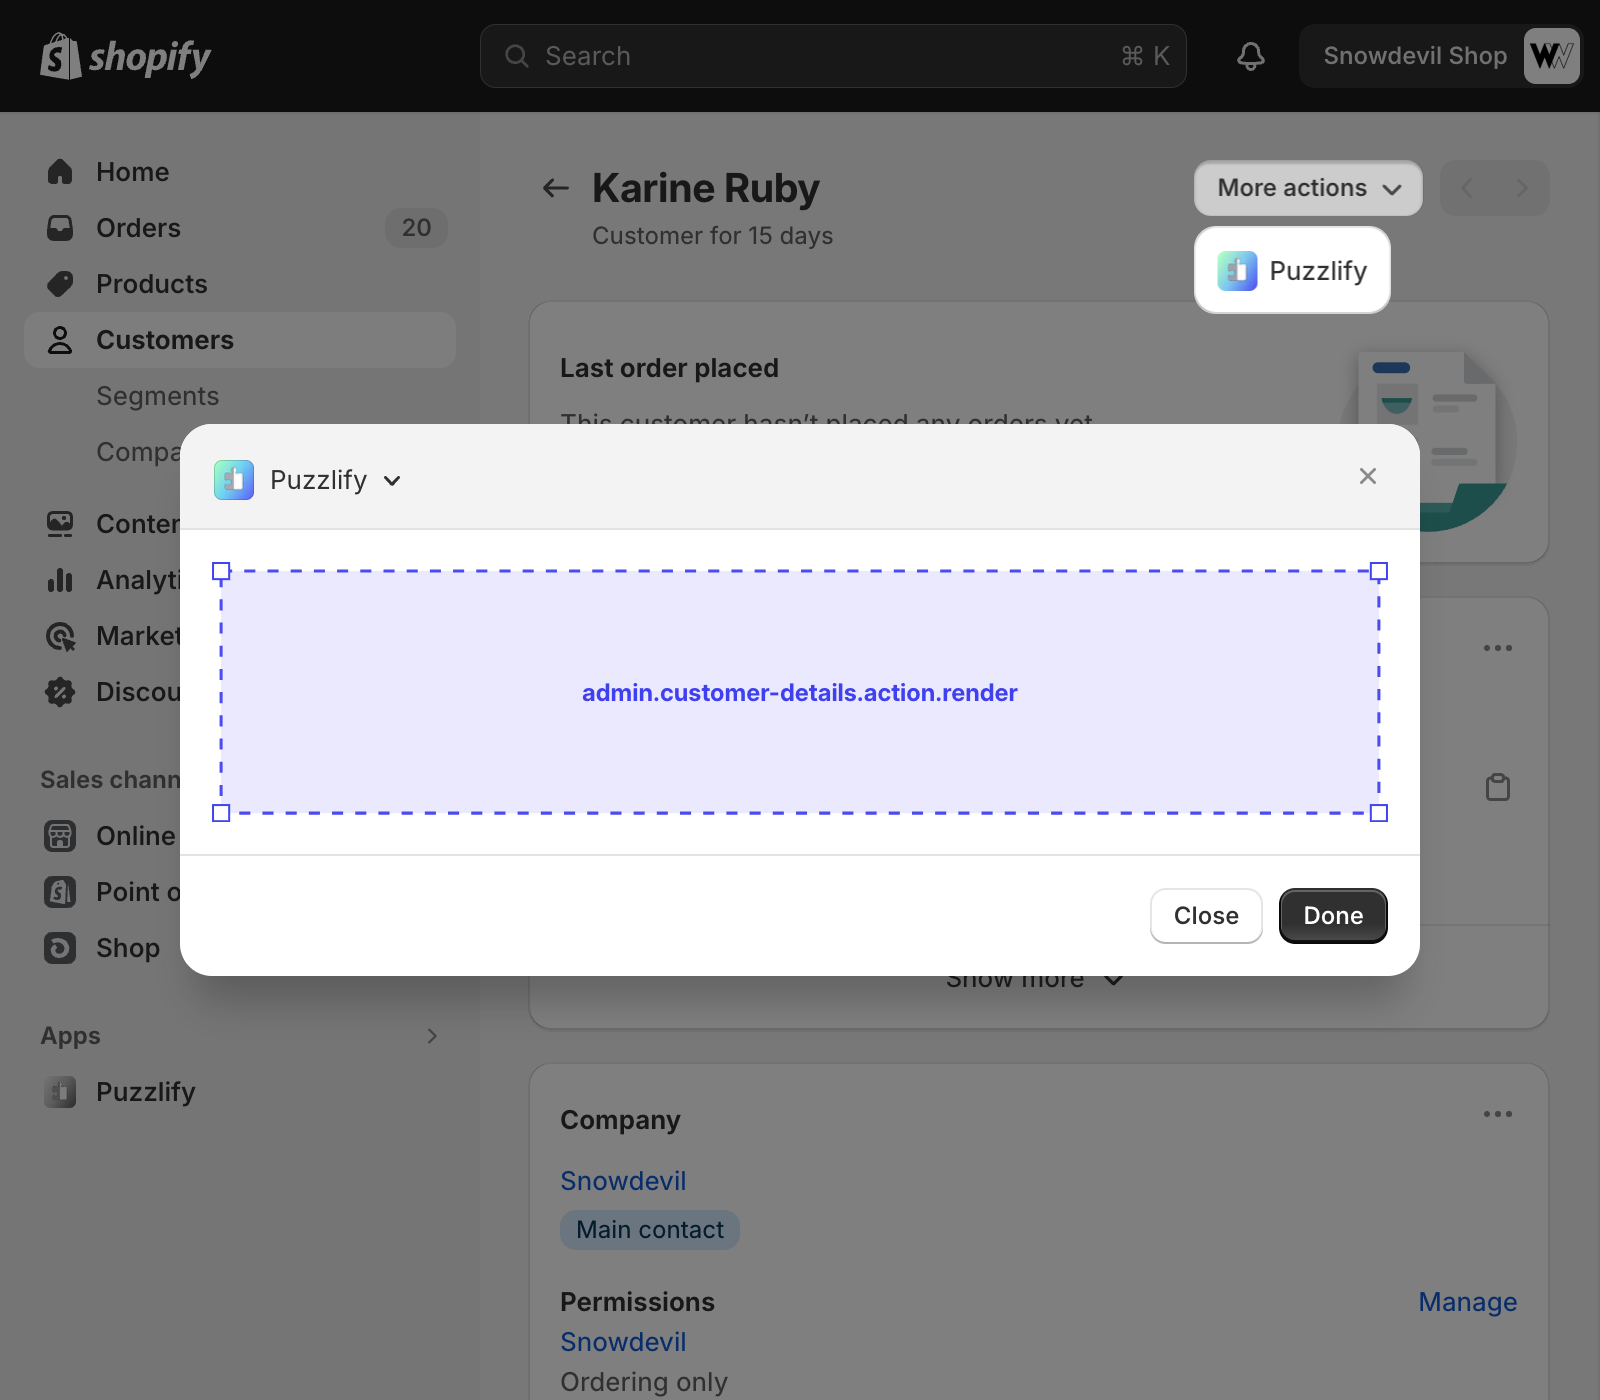This screenshot has height=1400, width=1600.
Task: Click the Orders inbox icon
Action: (x=60, y=228)
